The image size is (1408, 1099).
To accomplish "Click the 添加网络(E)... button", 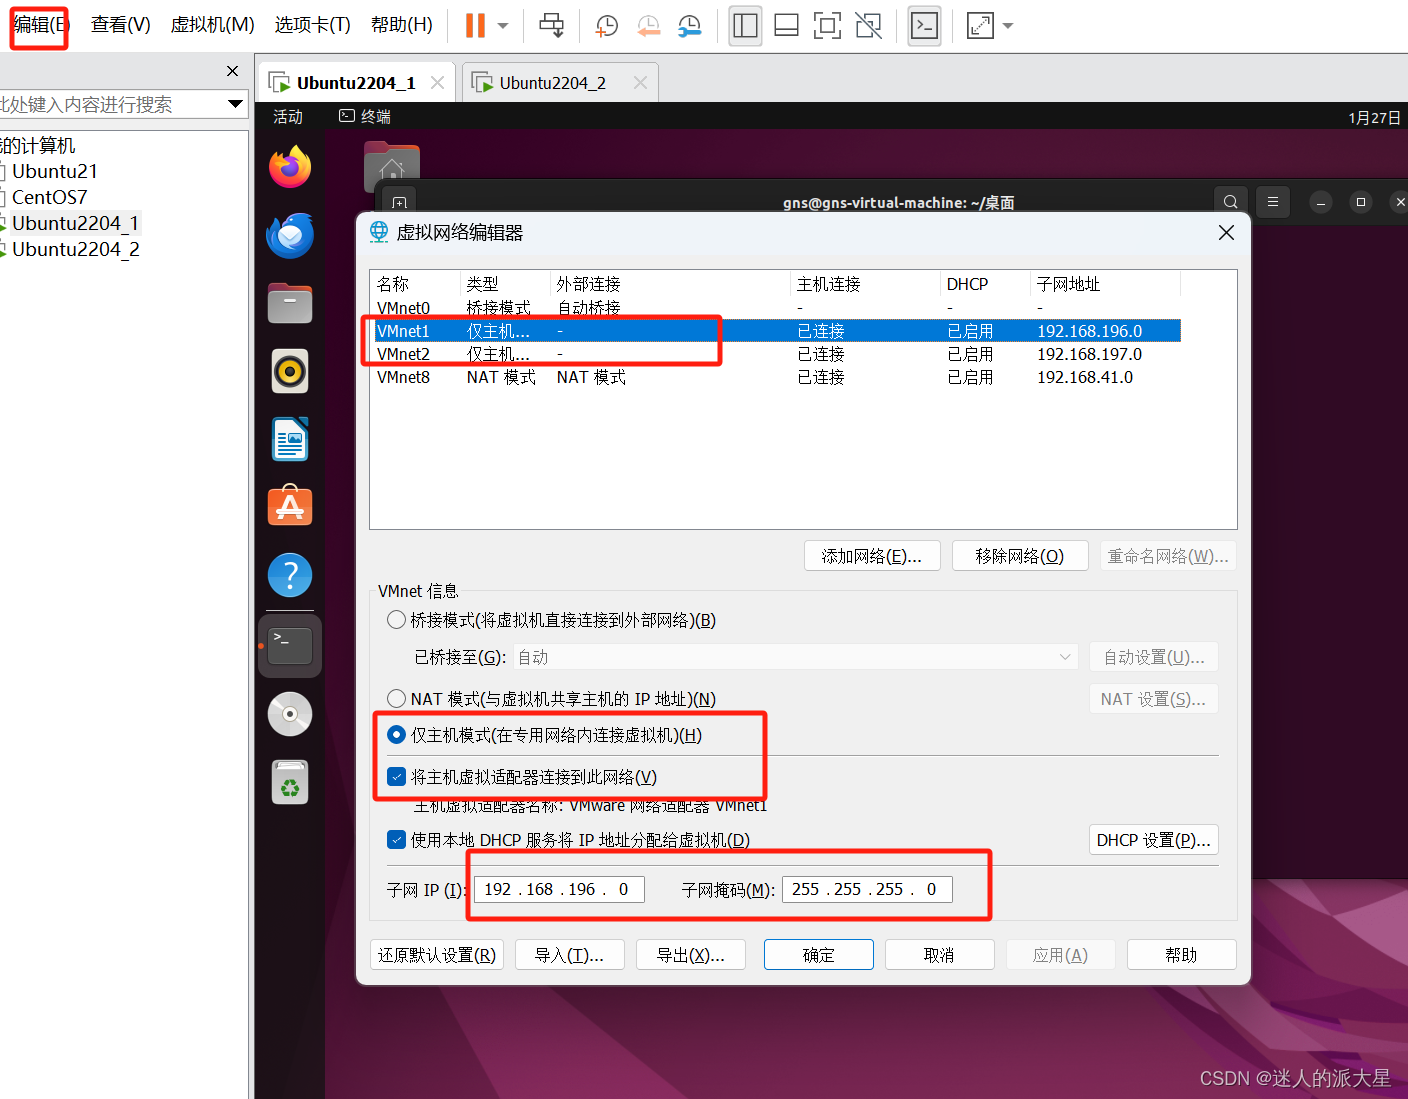I will (872, 556).
